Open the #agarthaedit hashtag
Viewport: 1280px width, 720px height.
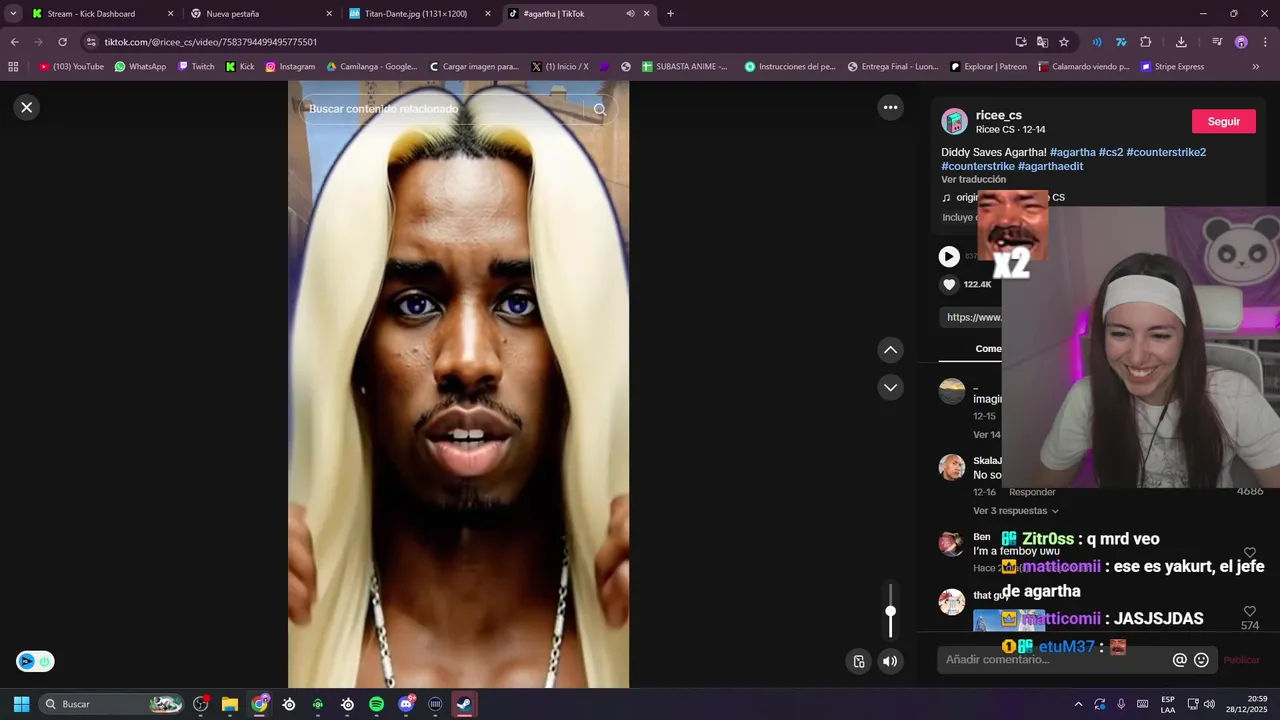(x=1050, y=166)
